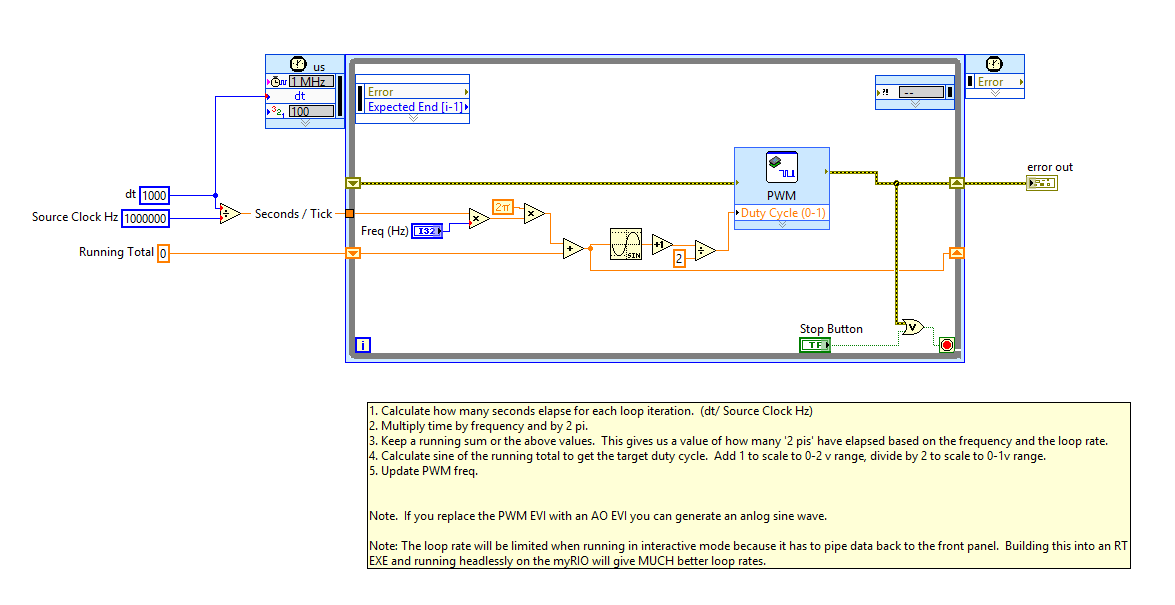Screen dimensions: 1175x605
Task: Click the error shift register on the loop's right edge
Action: click(956, 183)
